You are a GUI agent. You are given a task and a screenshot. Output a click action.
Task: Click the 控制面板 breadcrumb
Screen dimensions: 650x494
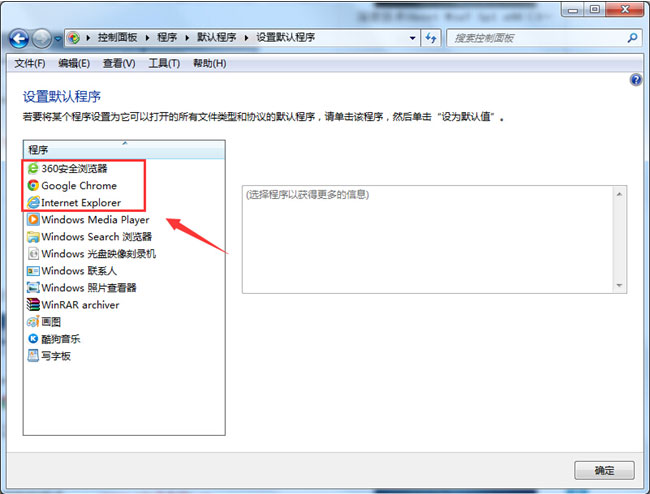pos(117,38)
